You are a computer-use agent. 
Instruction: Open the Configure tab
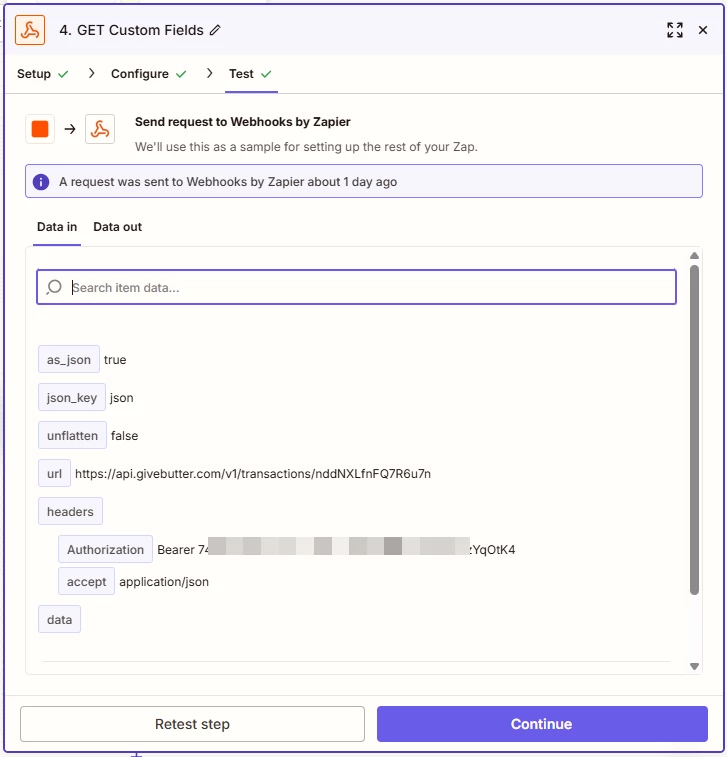(149, 74)
